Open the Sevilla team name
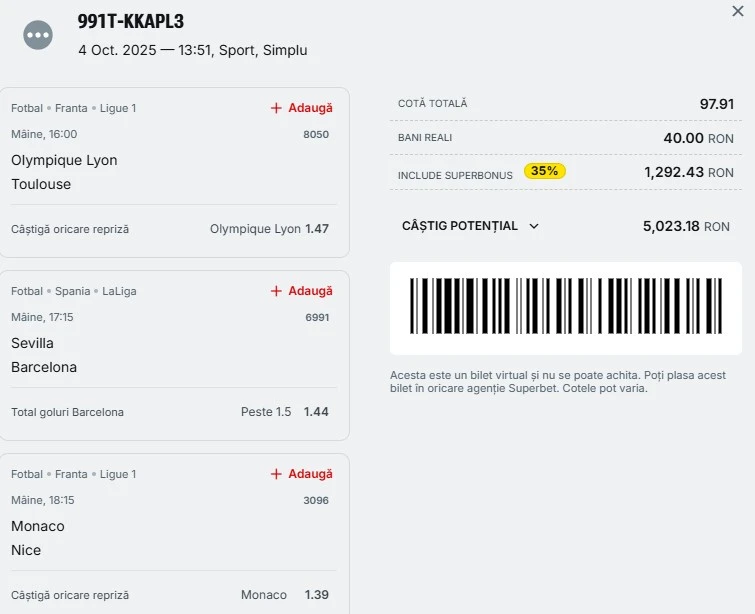 click(32, 343)
